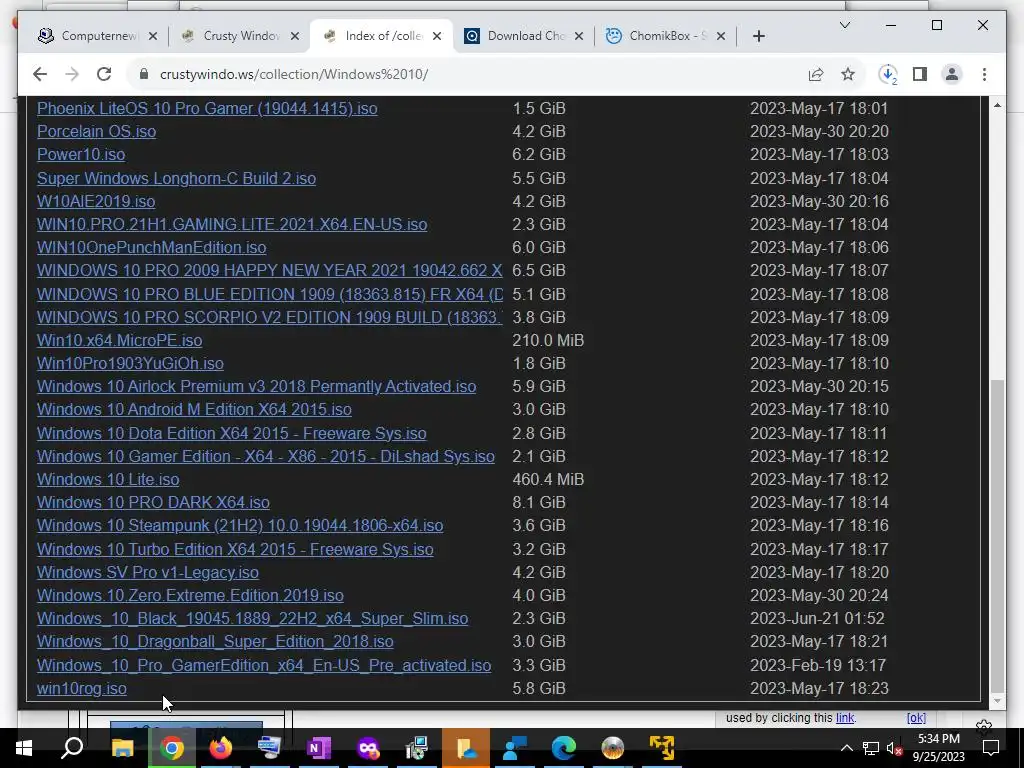Open Win10Pro1903YuGiOh.iso link
Screen dimensions: 1024x768
[x=130, y=363]
